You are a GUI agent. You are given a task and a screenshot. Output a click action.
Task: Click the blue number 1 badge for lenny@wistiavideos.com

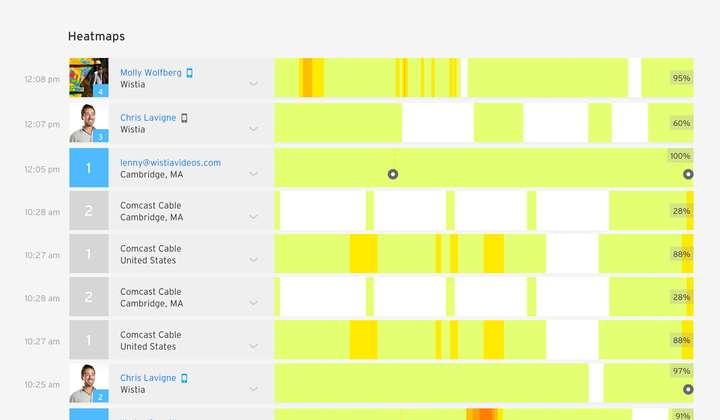click(88, 168)
